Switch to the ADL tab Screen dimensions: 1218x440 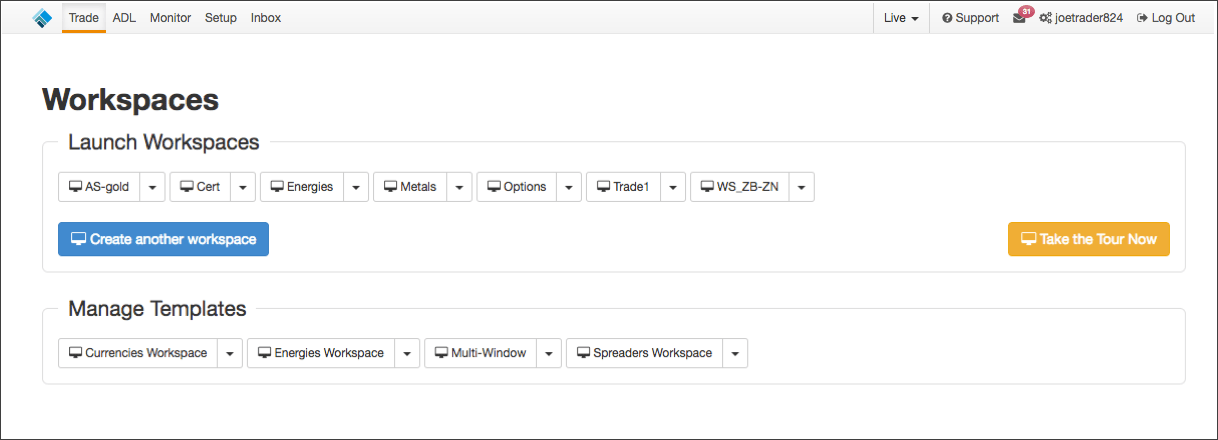pos(124,18)
